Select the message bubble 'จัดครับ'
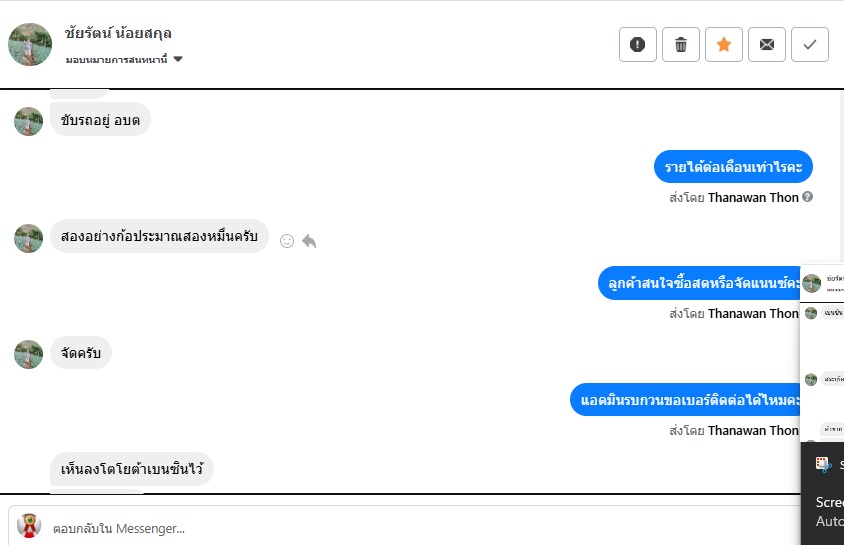The image size is (844, 545). [x=81, y=353]
